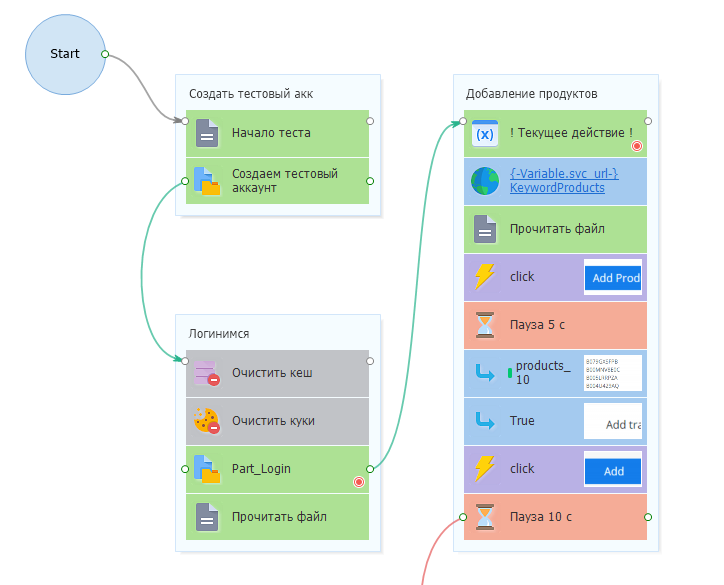Click the blue Add button thumbnail
This screenshot has height=585, width=724.
coord(612,469)
